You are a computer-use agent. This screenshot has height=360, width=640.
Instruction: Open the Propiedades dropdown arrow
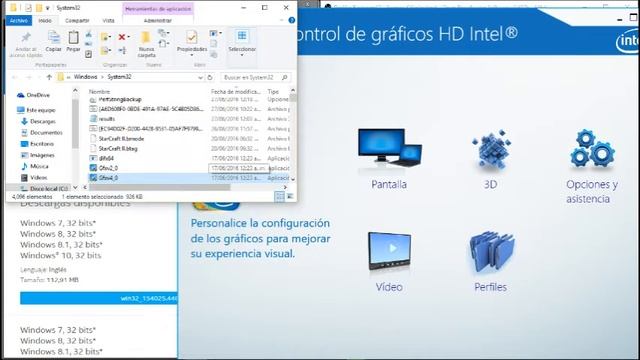(x=191, y=55)
